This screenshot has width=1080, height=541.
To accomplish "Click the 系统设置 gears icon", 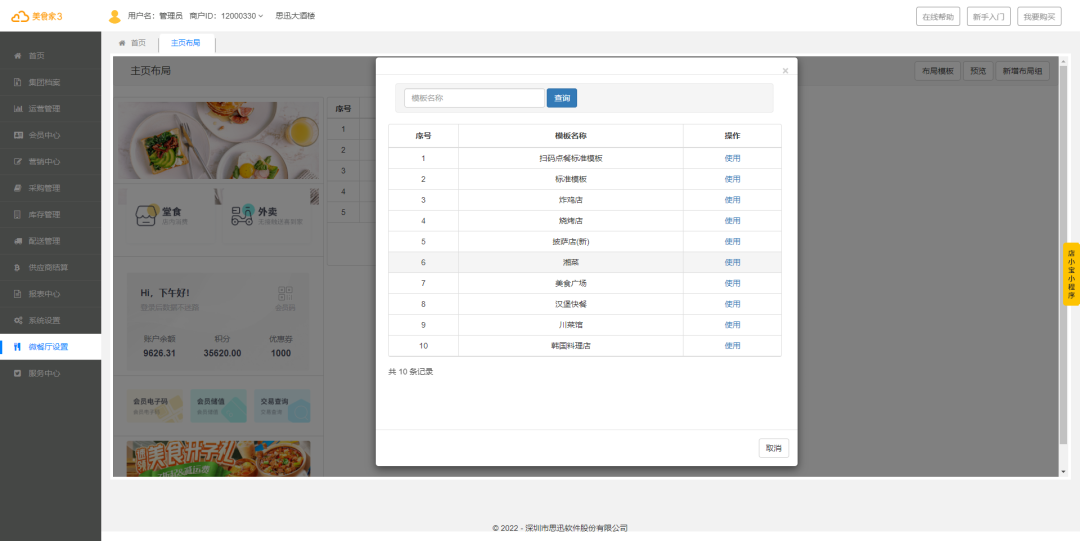I will click(x=18, y=320).
